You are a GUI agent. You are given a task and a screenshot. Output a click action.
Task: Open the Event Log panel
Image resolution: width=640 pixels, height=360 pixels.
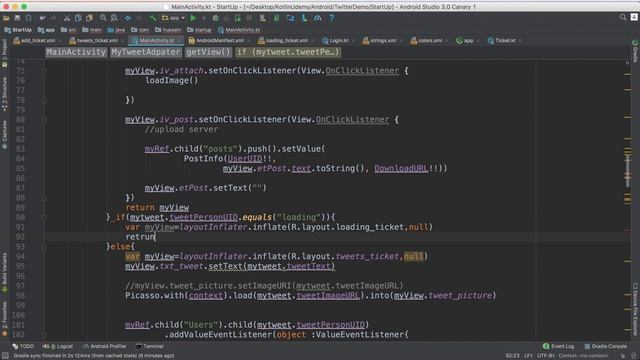point(558,346)
